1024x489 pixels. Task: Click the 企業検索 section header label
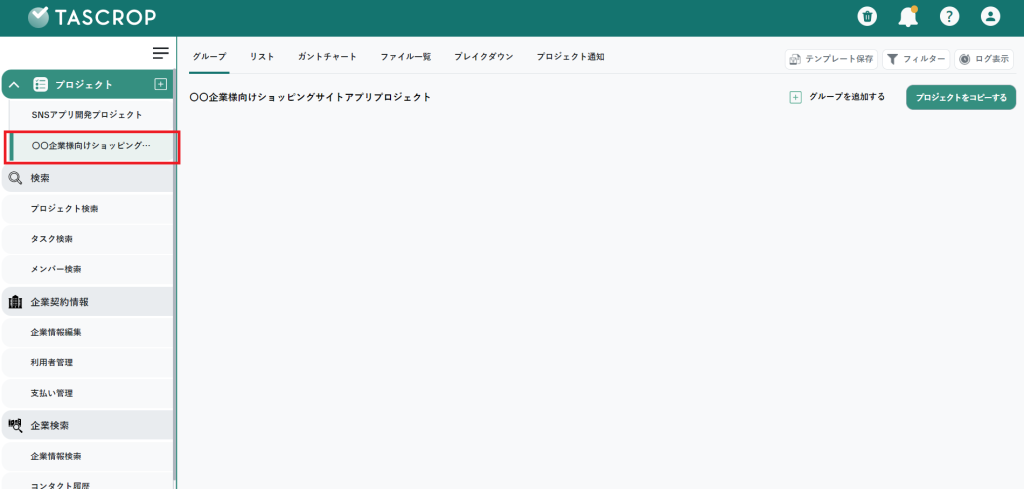(50, 426)
